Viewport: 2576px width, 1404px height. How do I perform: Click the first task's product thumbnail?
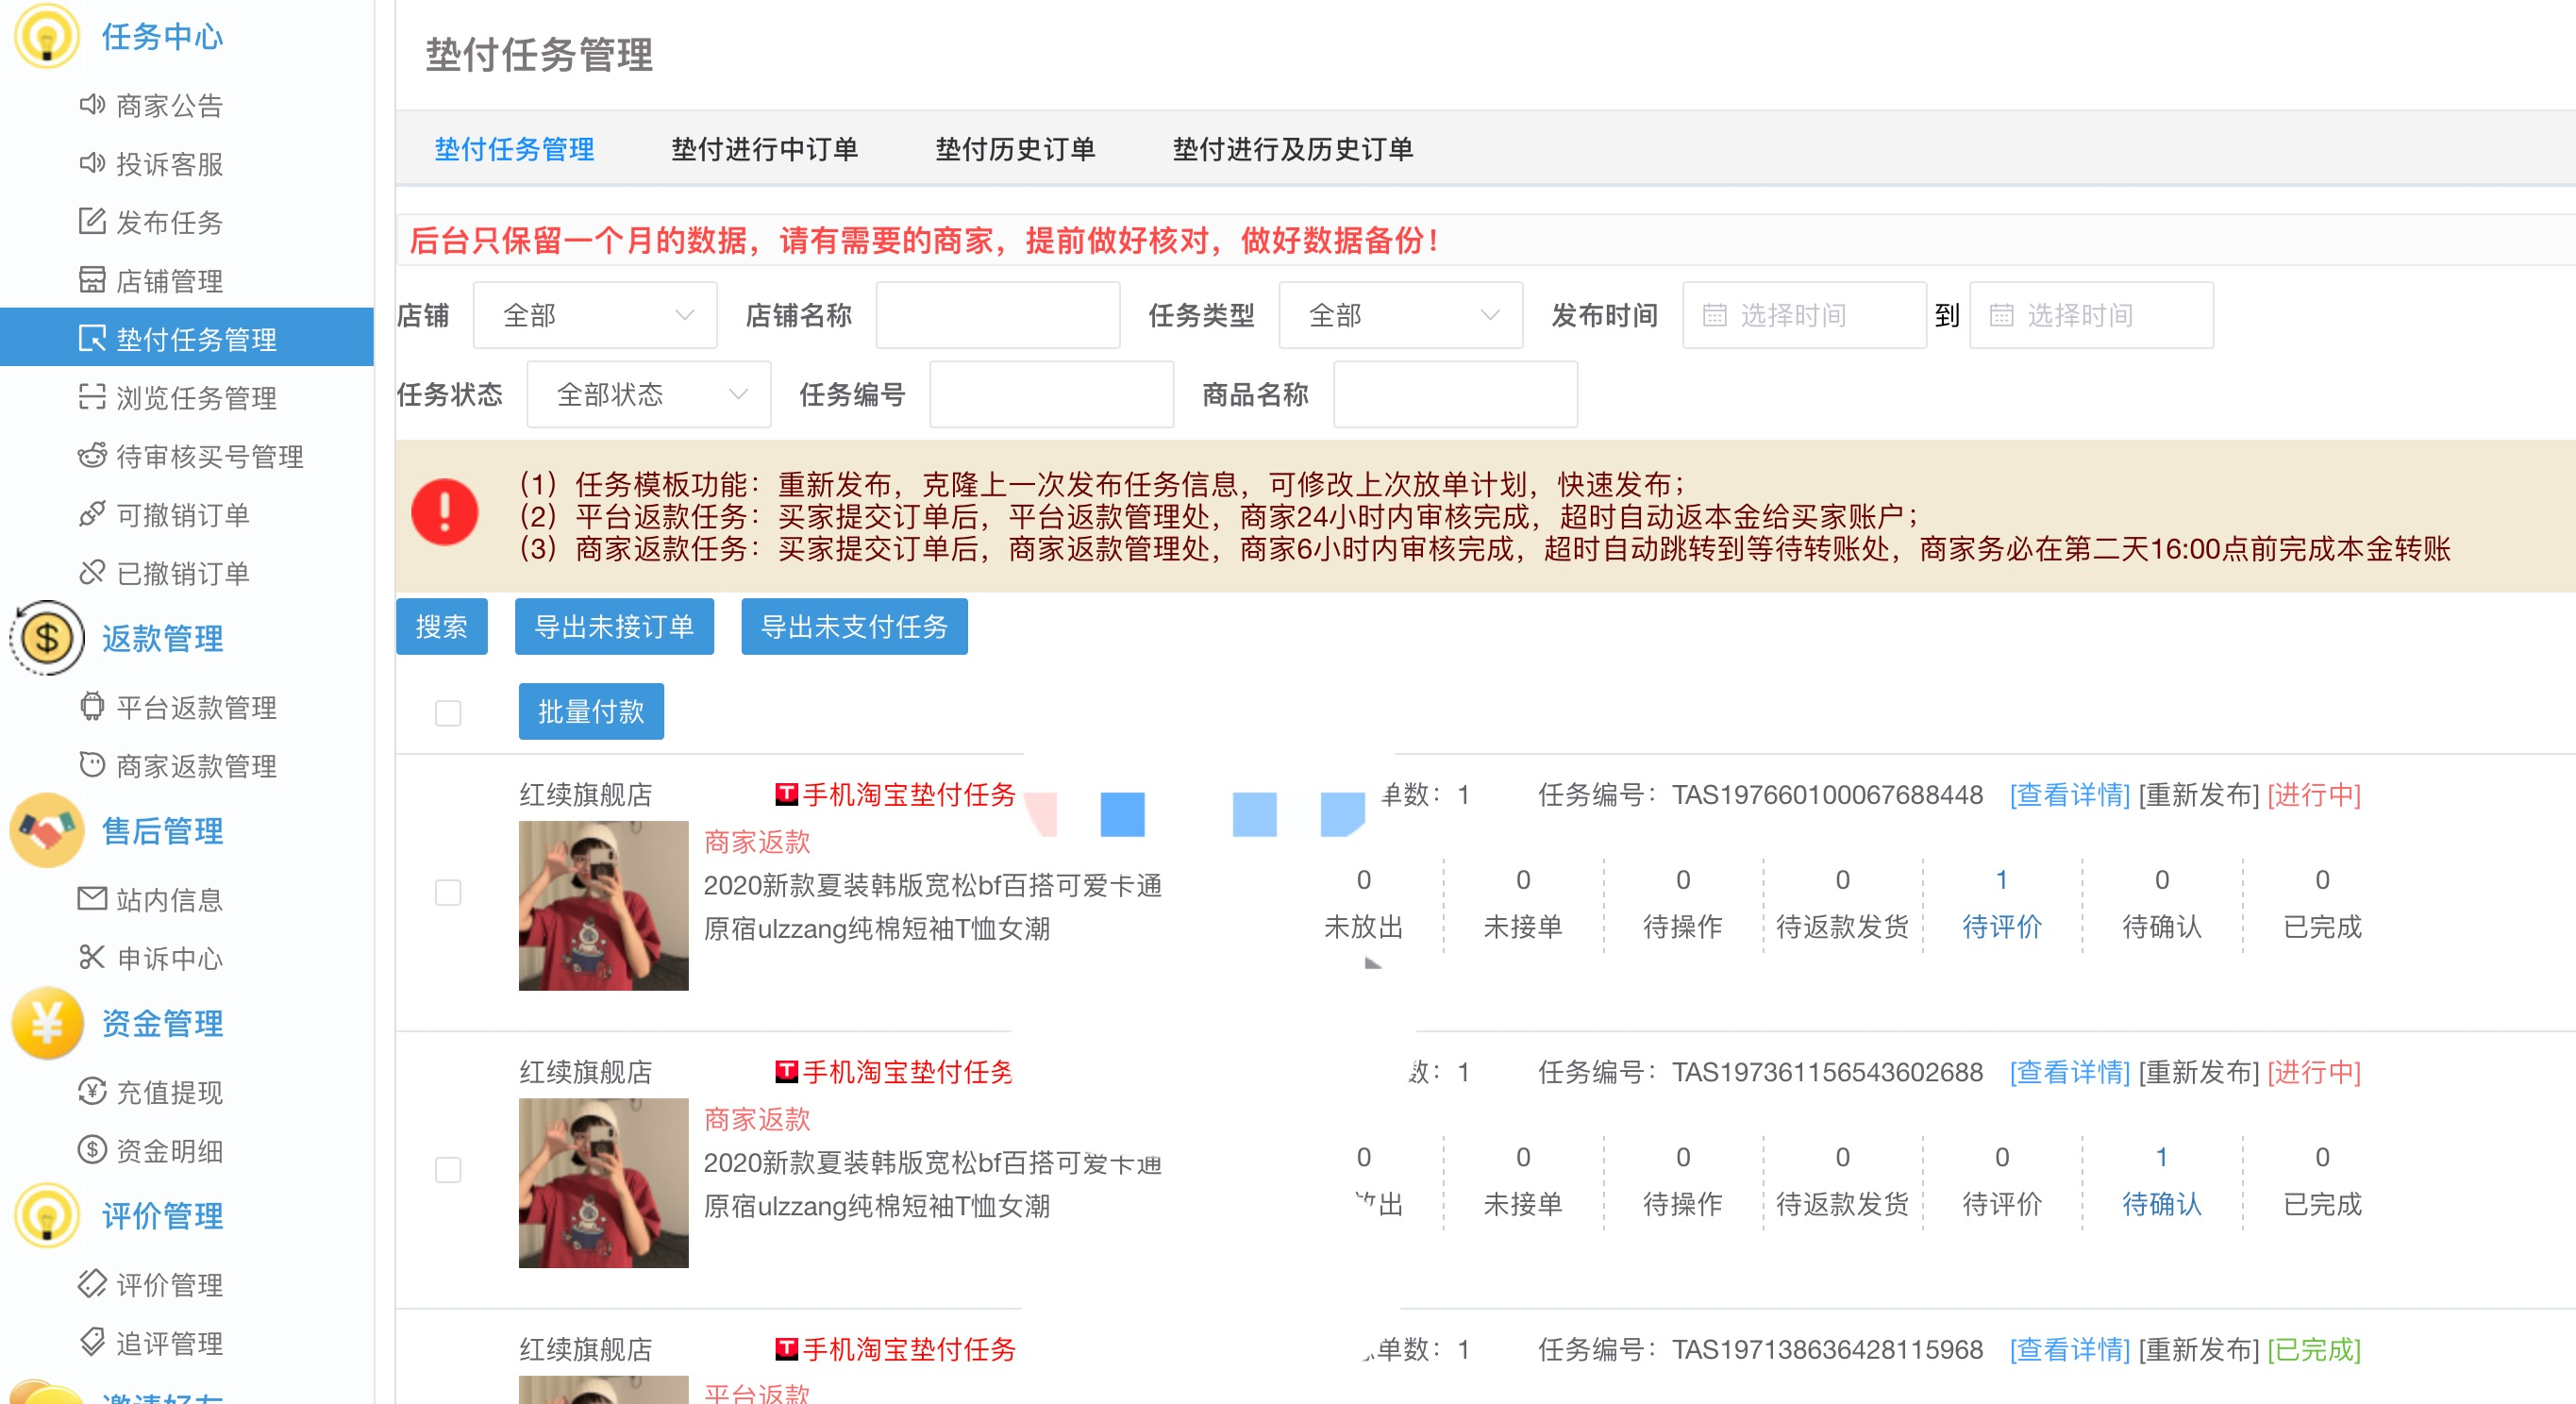pyautogui.click(x=603, y=905)
